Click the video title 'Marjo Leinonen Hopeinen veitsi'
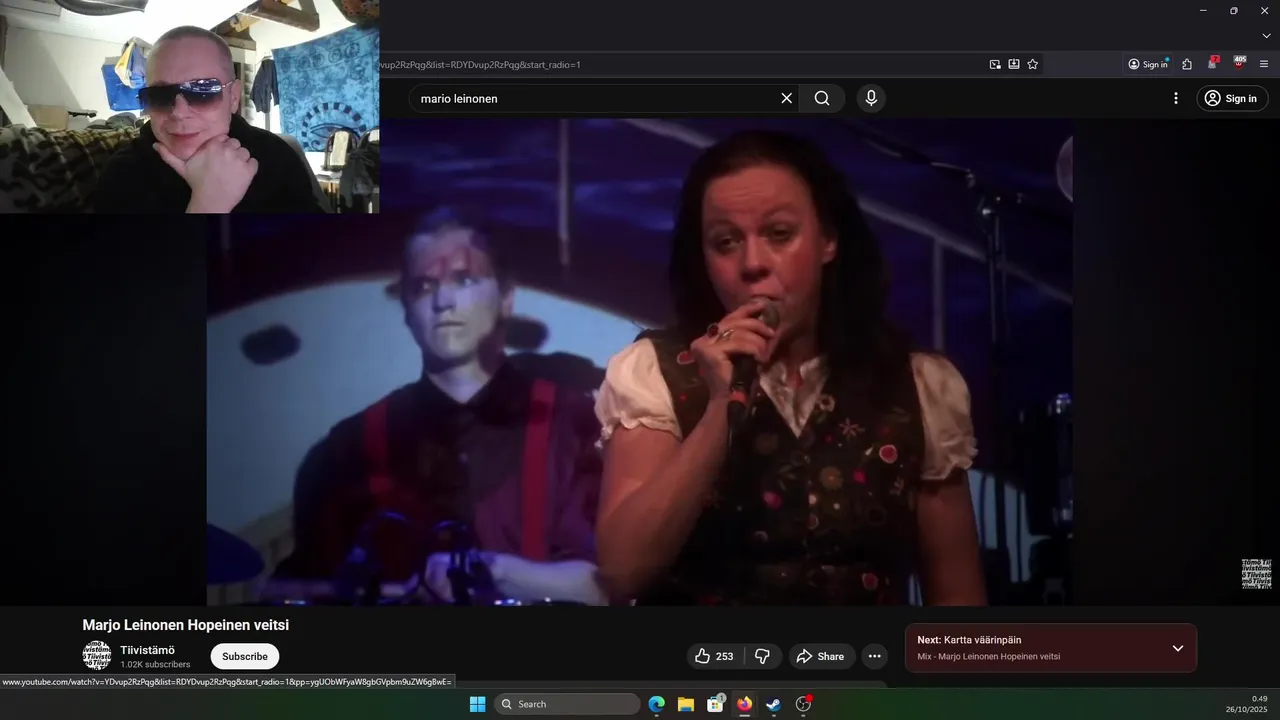Image resolution: width=1280 pixels, height=720 pixels. click(186, 625)
